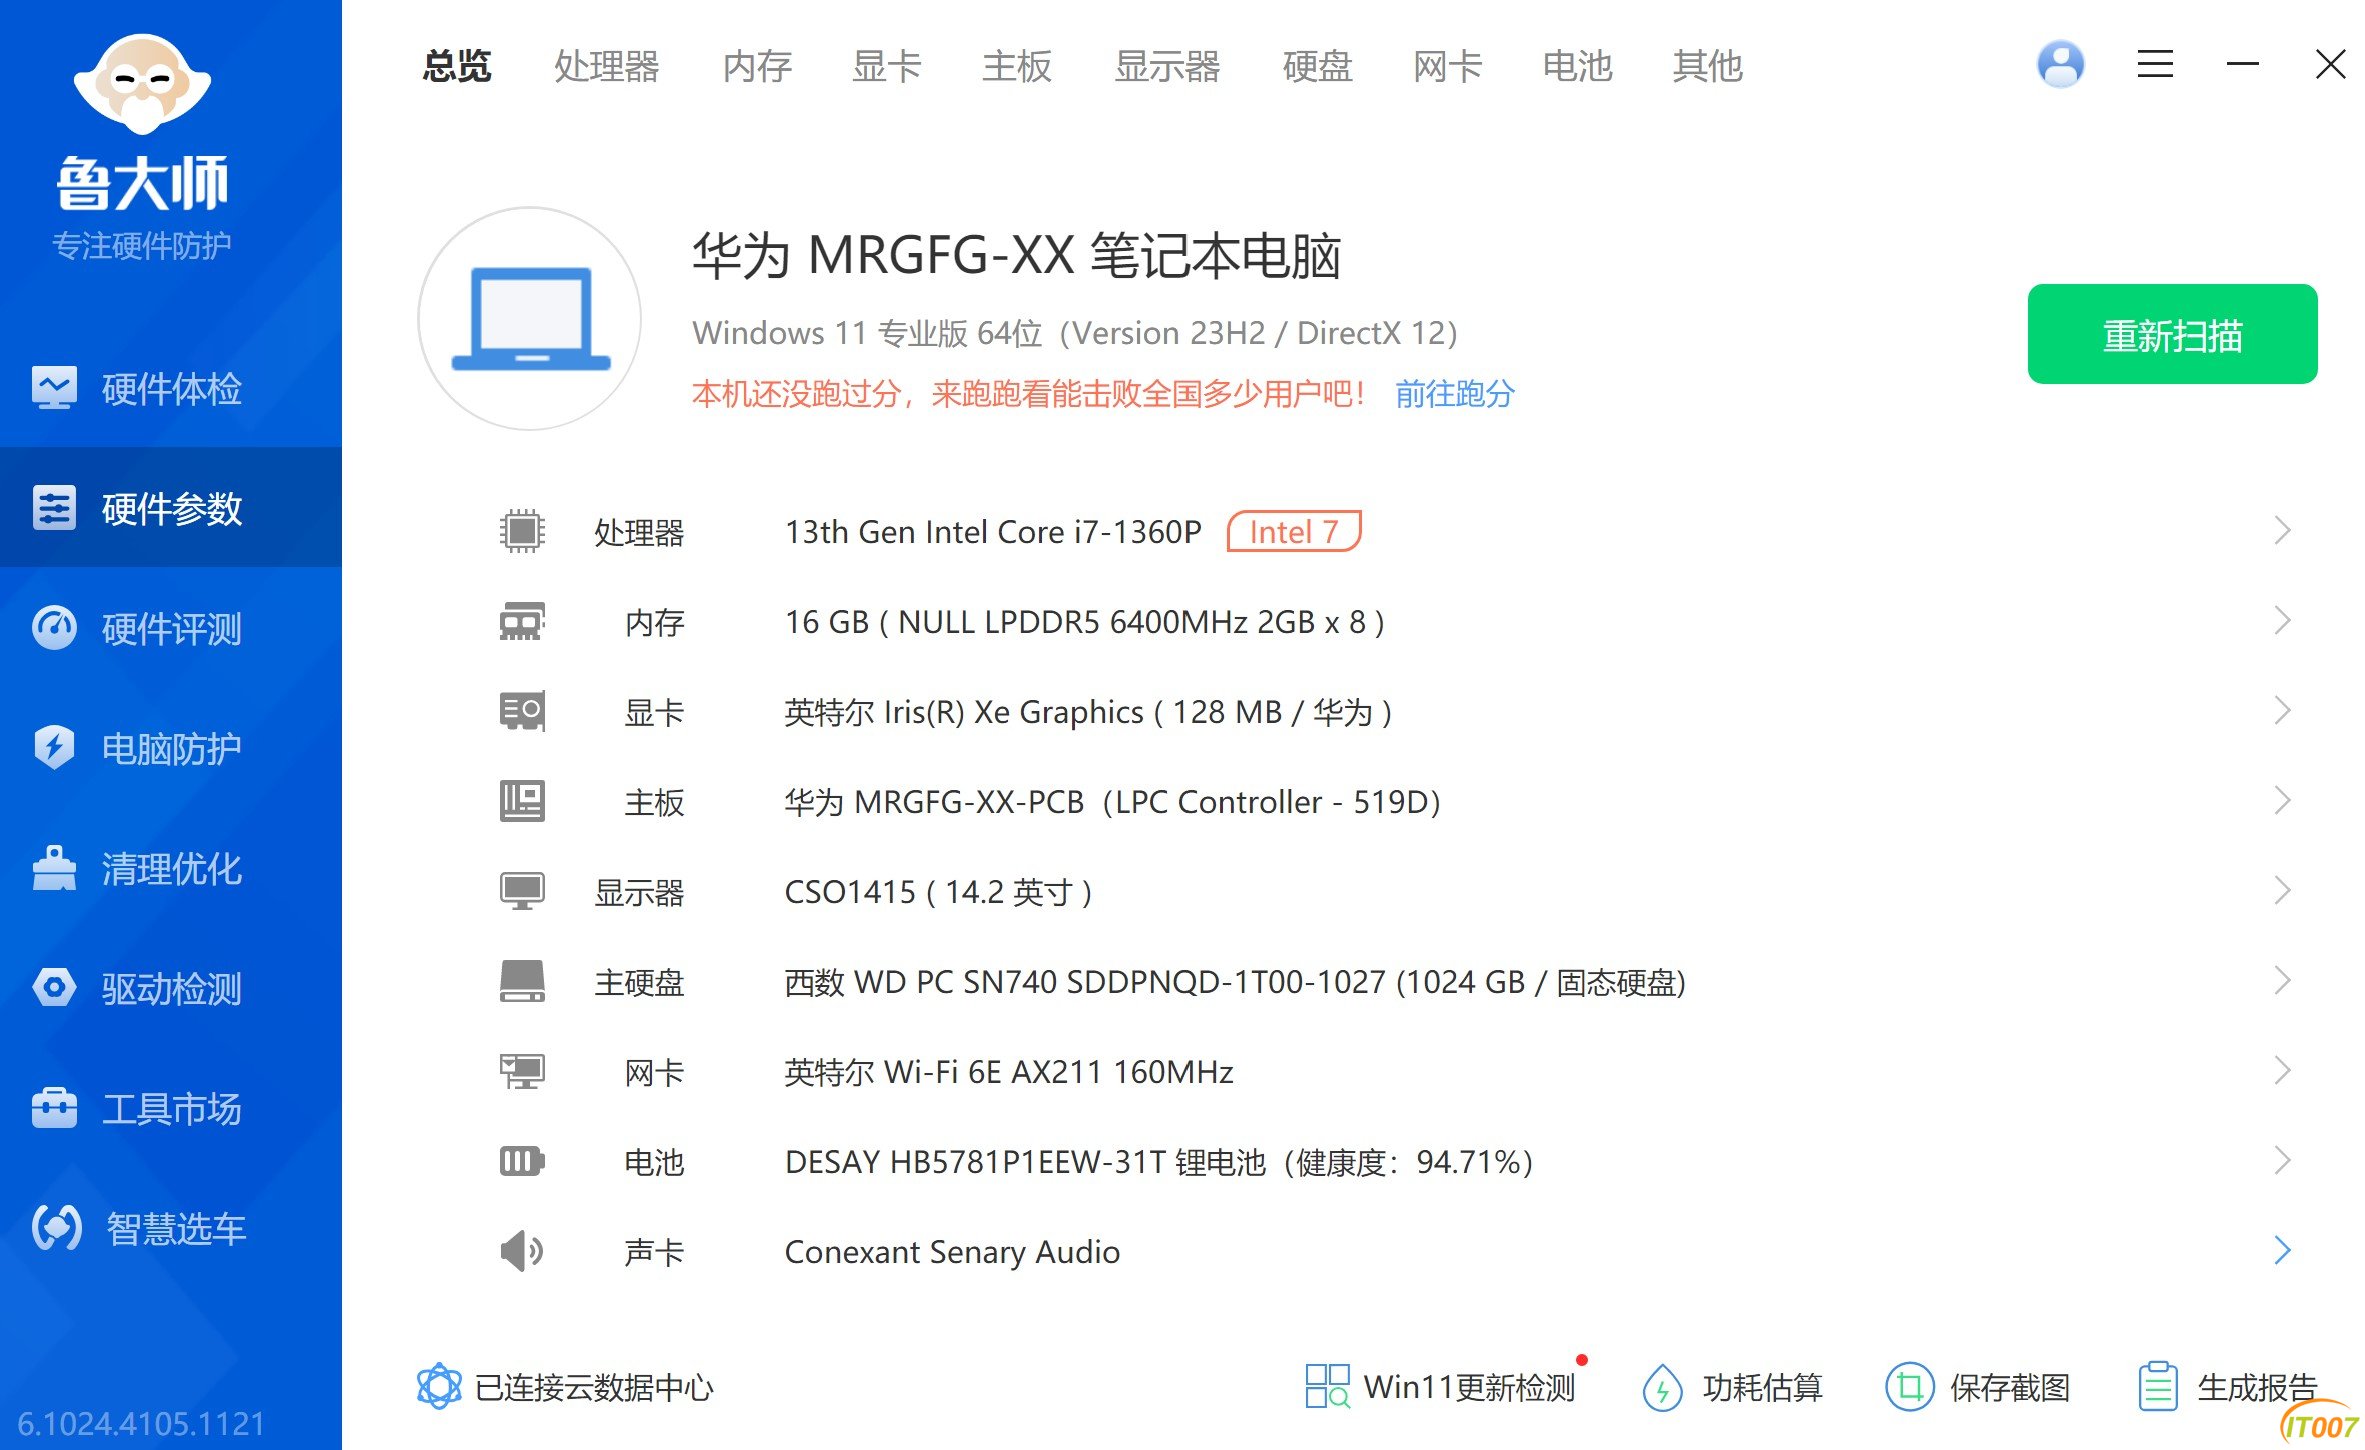Click '13th Gen Intel Core i7-1360P' text

[993, 532]
